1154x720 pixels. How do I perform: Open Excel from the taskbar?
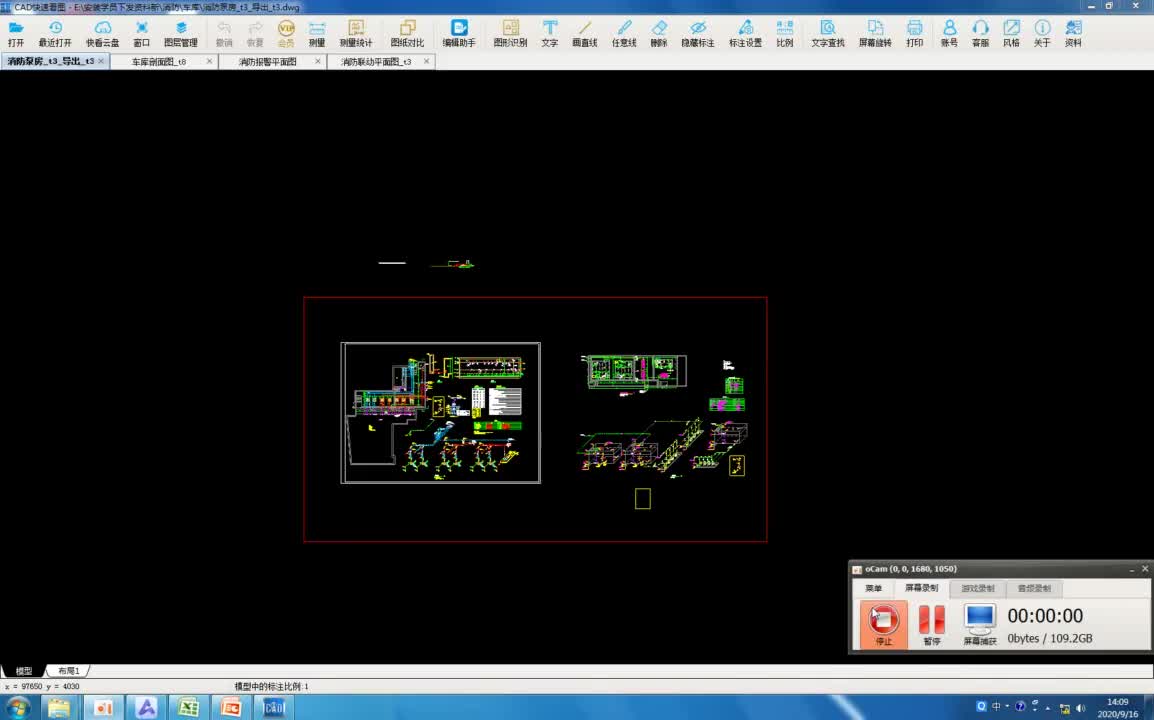click(188, 708)
